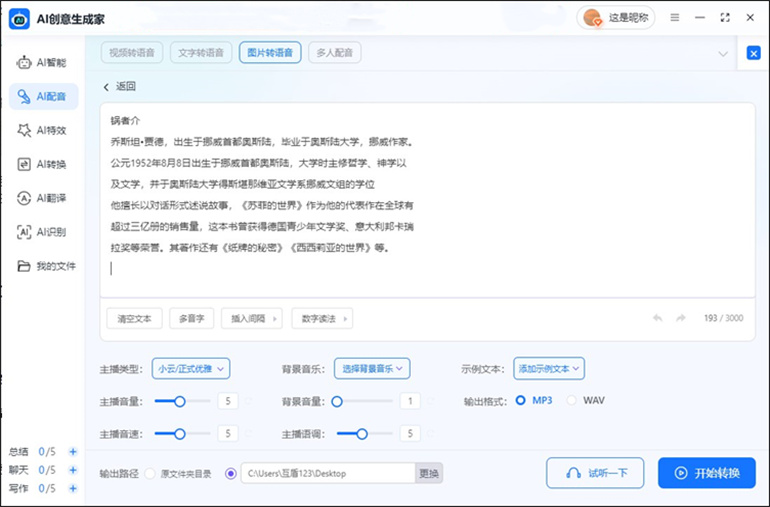
Task: Expand 插入间隔 options
Action: pyautogui.click(x=251, y=318)
